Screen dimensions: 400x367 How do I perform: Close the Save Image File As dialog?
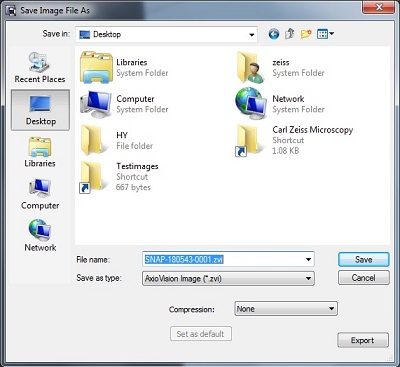tap(379, 7)
